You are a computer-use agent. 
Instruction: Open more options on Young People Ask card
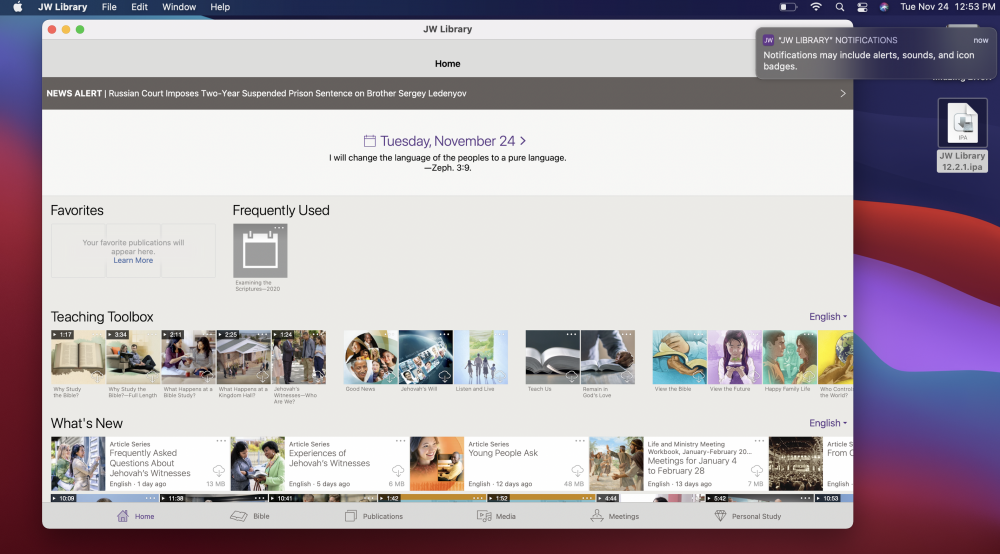(580, 441)
